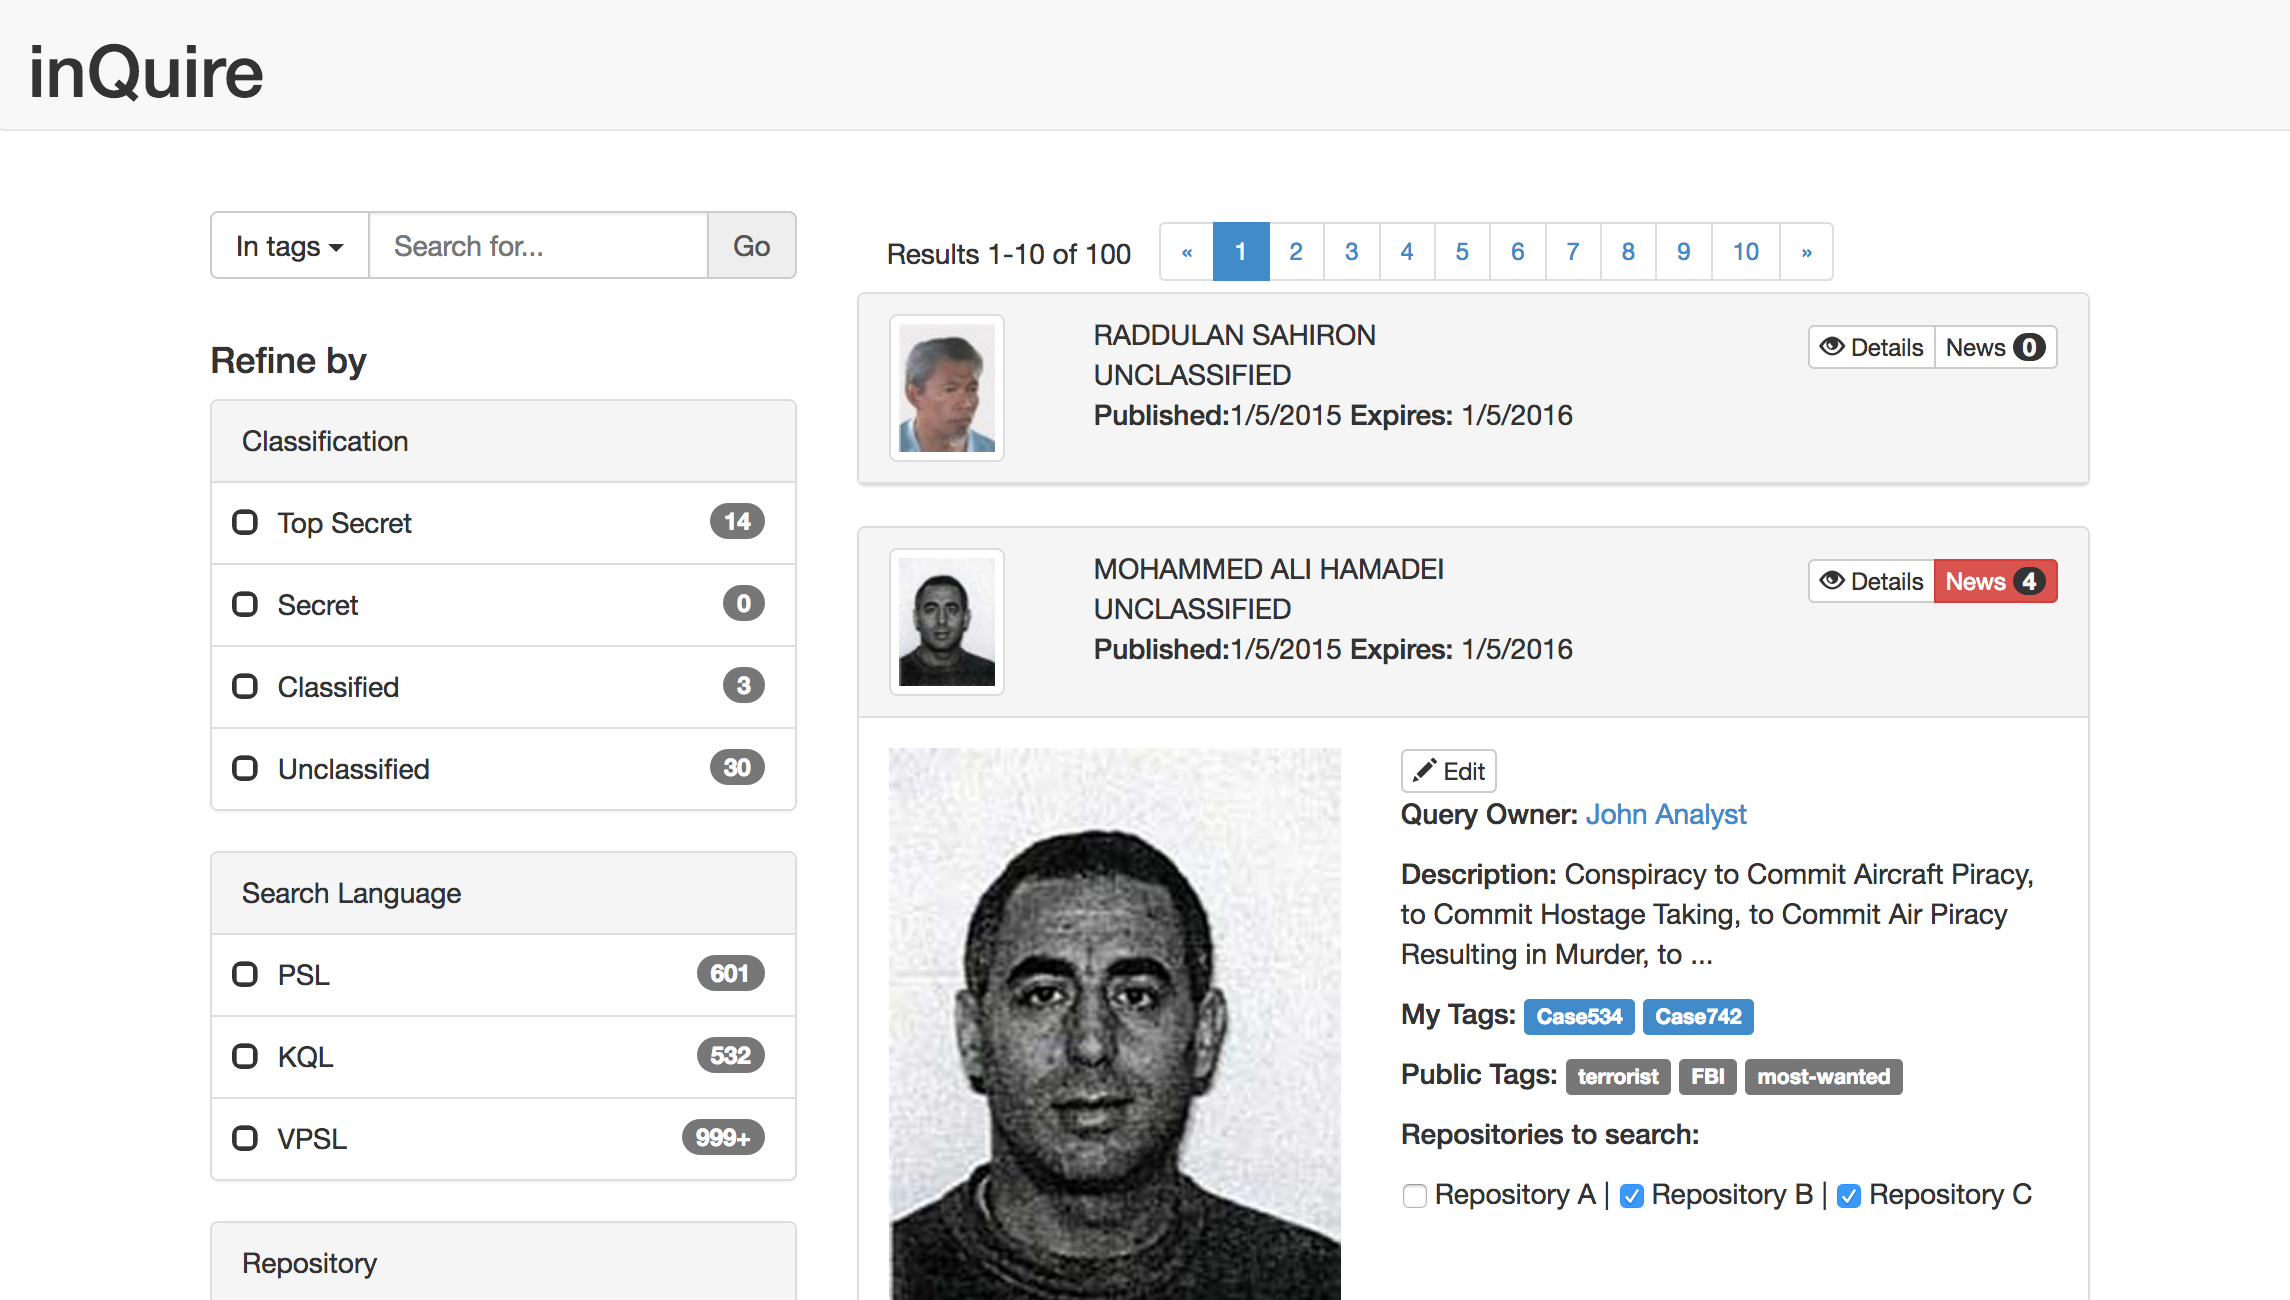
Task: Open John Analyst query owner link
Action: point(1665,815)
